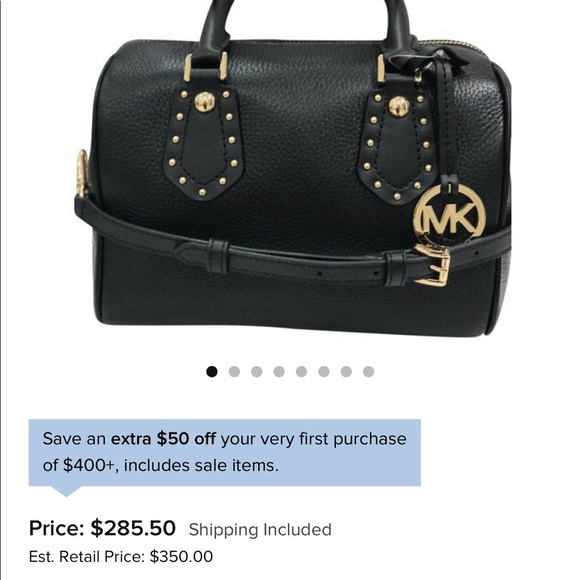580x580 pixels.
Task: Tap the black handbag product photo
Action: (x=292, y=168)
